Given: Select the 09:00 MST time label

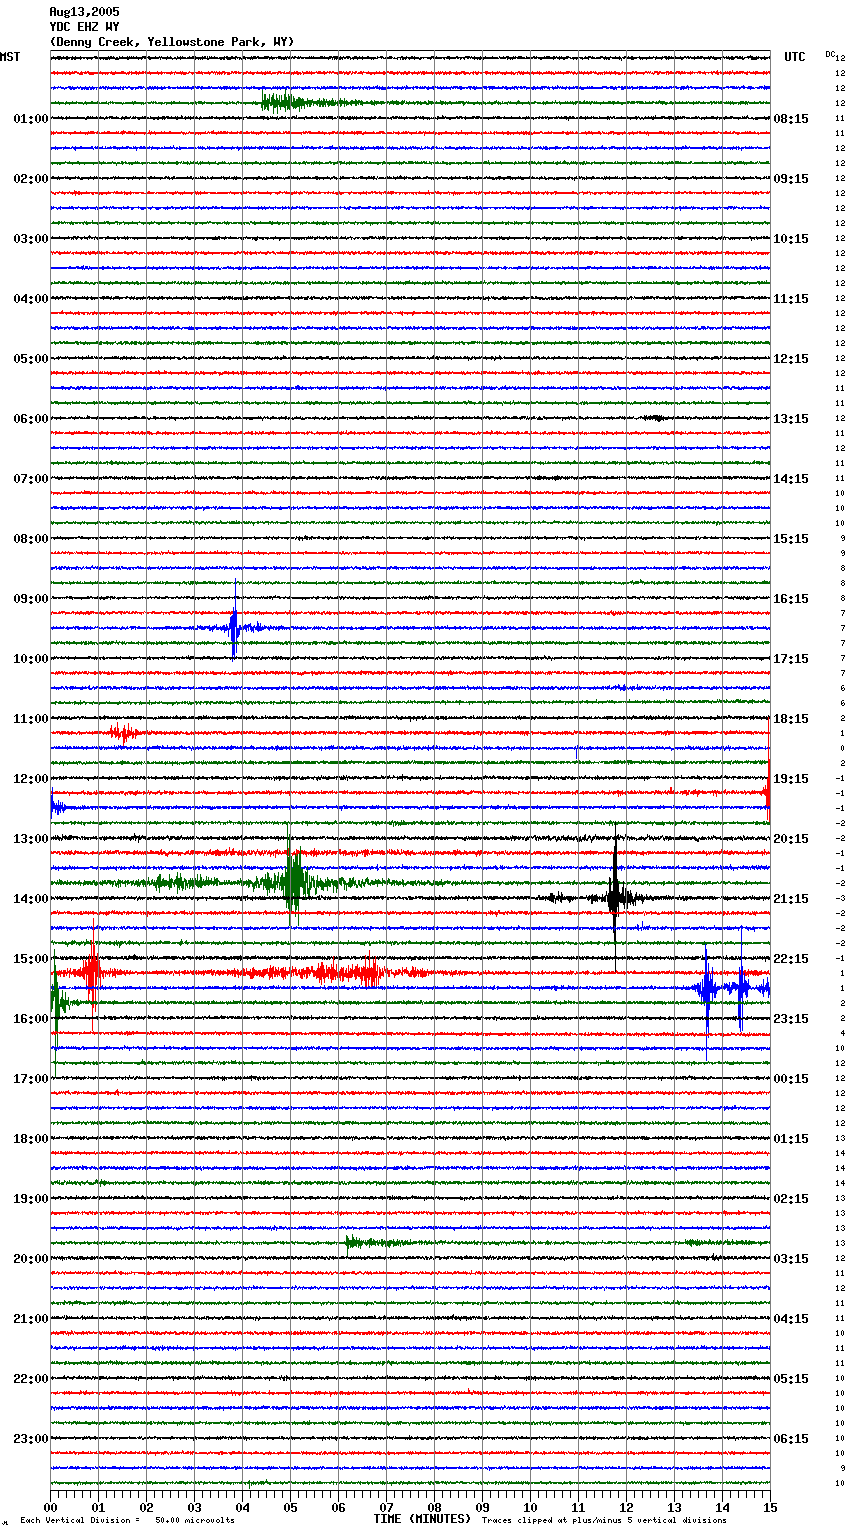Looking at the screenshot, I should [x=31, y=599].
